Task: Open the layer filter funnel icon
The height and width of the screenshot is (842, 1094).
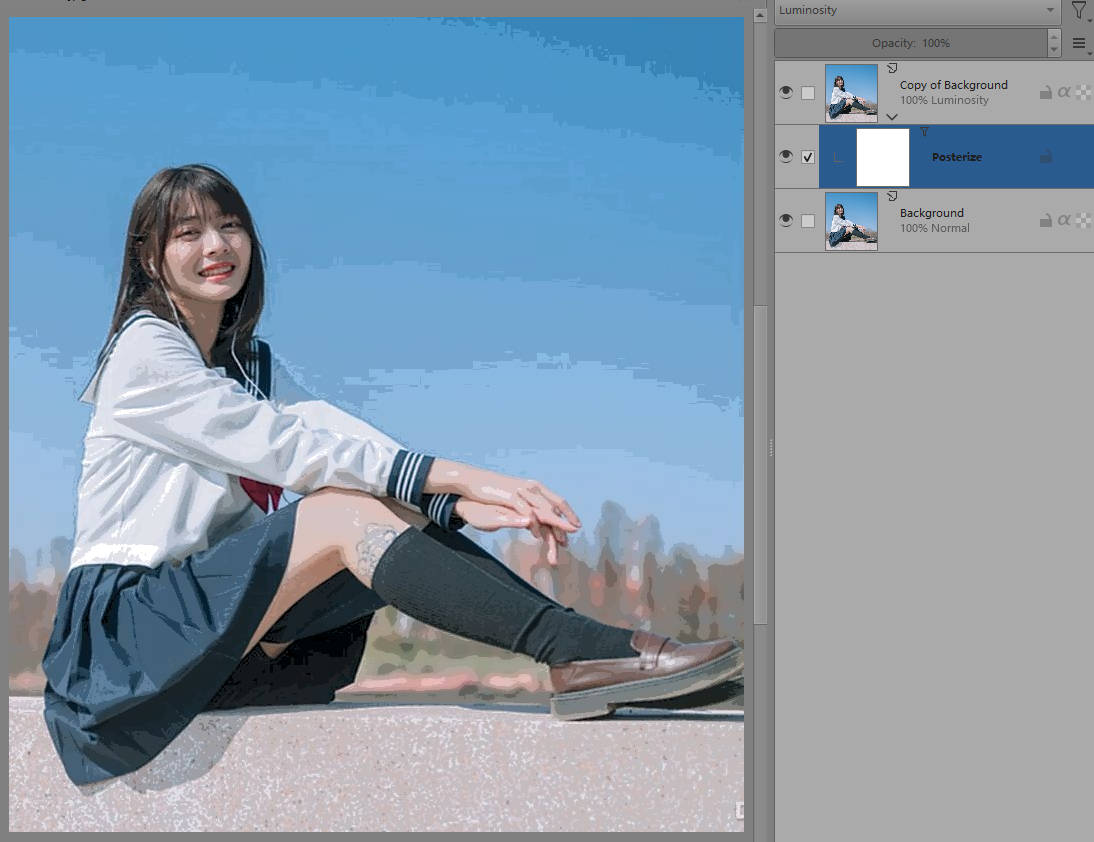Action: (1078, 11)
